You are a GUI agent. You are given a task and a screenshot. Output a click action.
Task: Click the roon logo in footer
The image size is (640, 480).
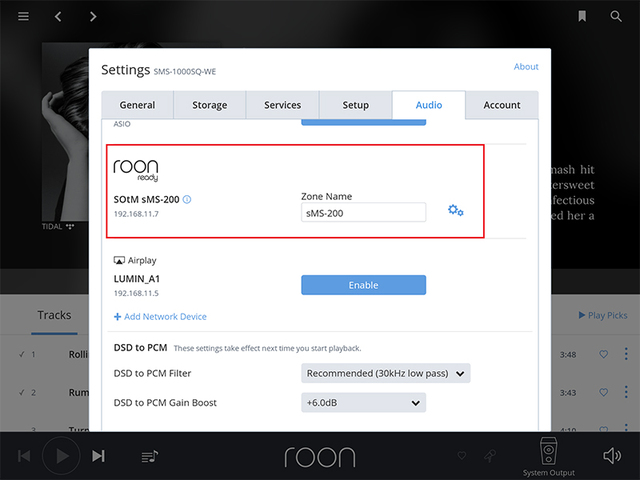coord(320,456)
